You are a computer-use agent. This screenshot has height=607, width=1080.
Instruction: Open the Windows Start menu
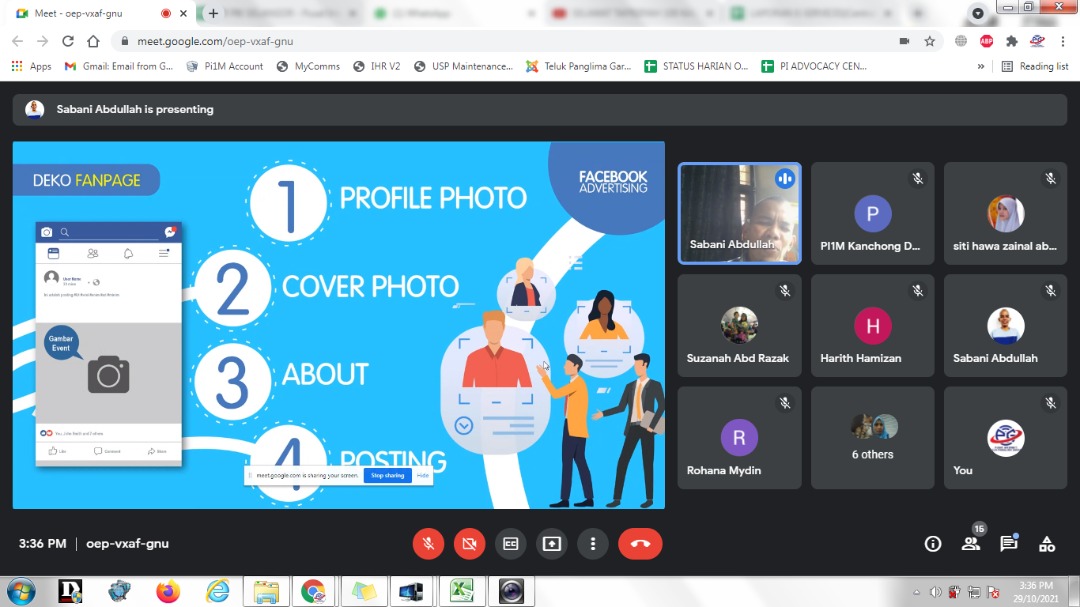point(21,591)
